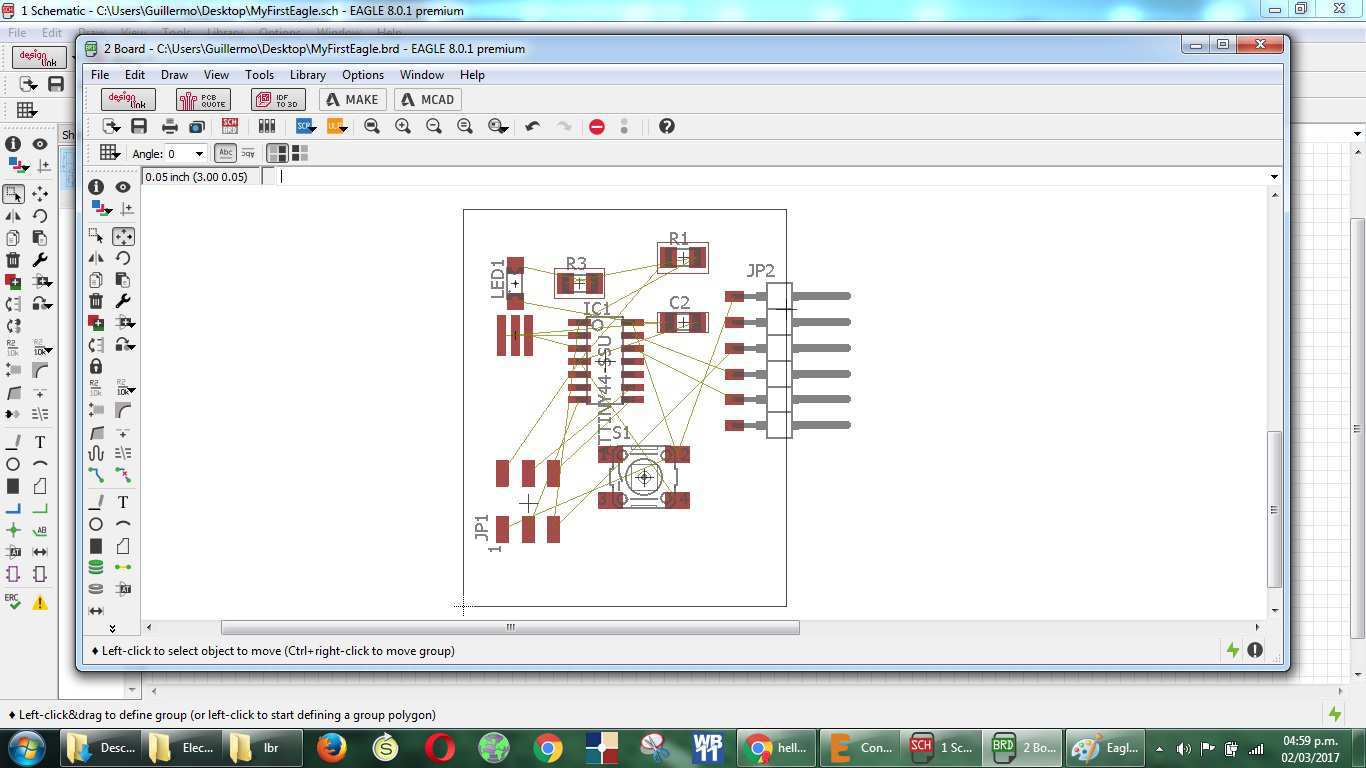Save the board with the floppy disk icon
1366x768 pixels.
click(139, 126)
